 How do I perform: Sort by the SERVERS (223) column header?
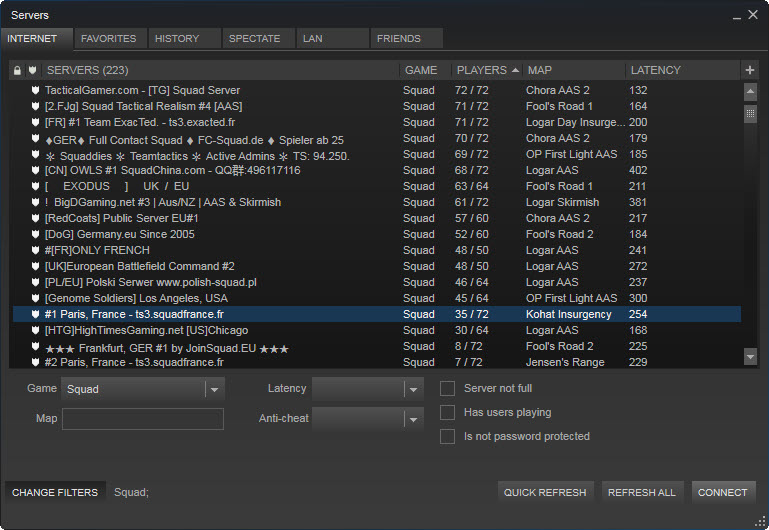(x=221, y=70)
